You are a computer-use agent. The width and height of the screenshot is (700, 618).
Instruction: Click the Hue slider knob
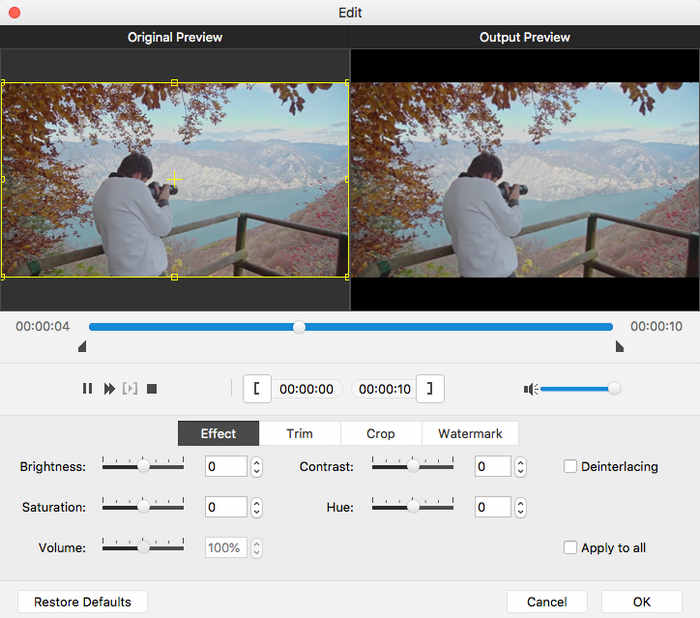[413, 507]
